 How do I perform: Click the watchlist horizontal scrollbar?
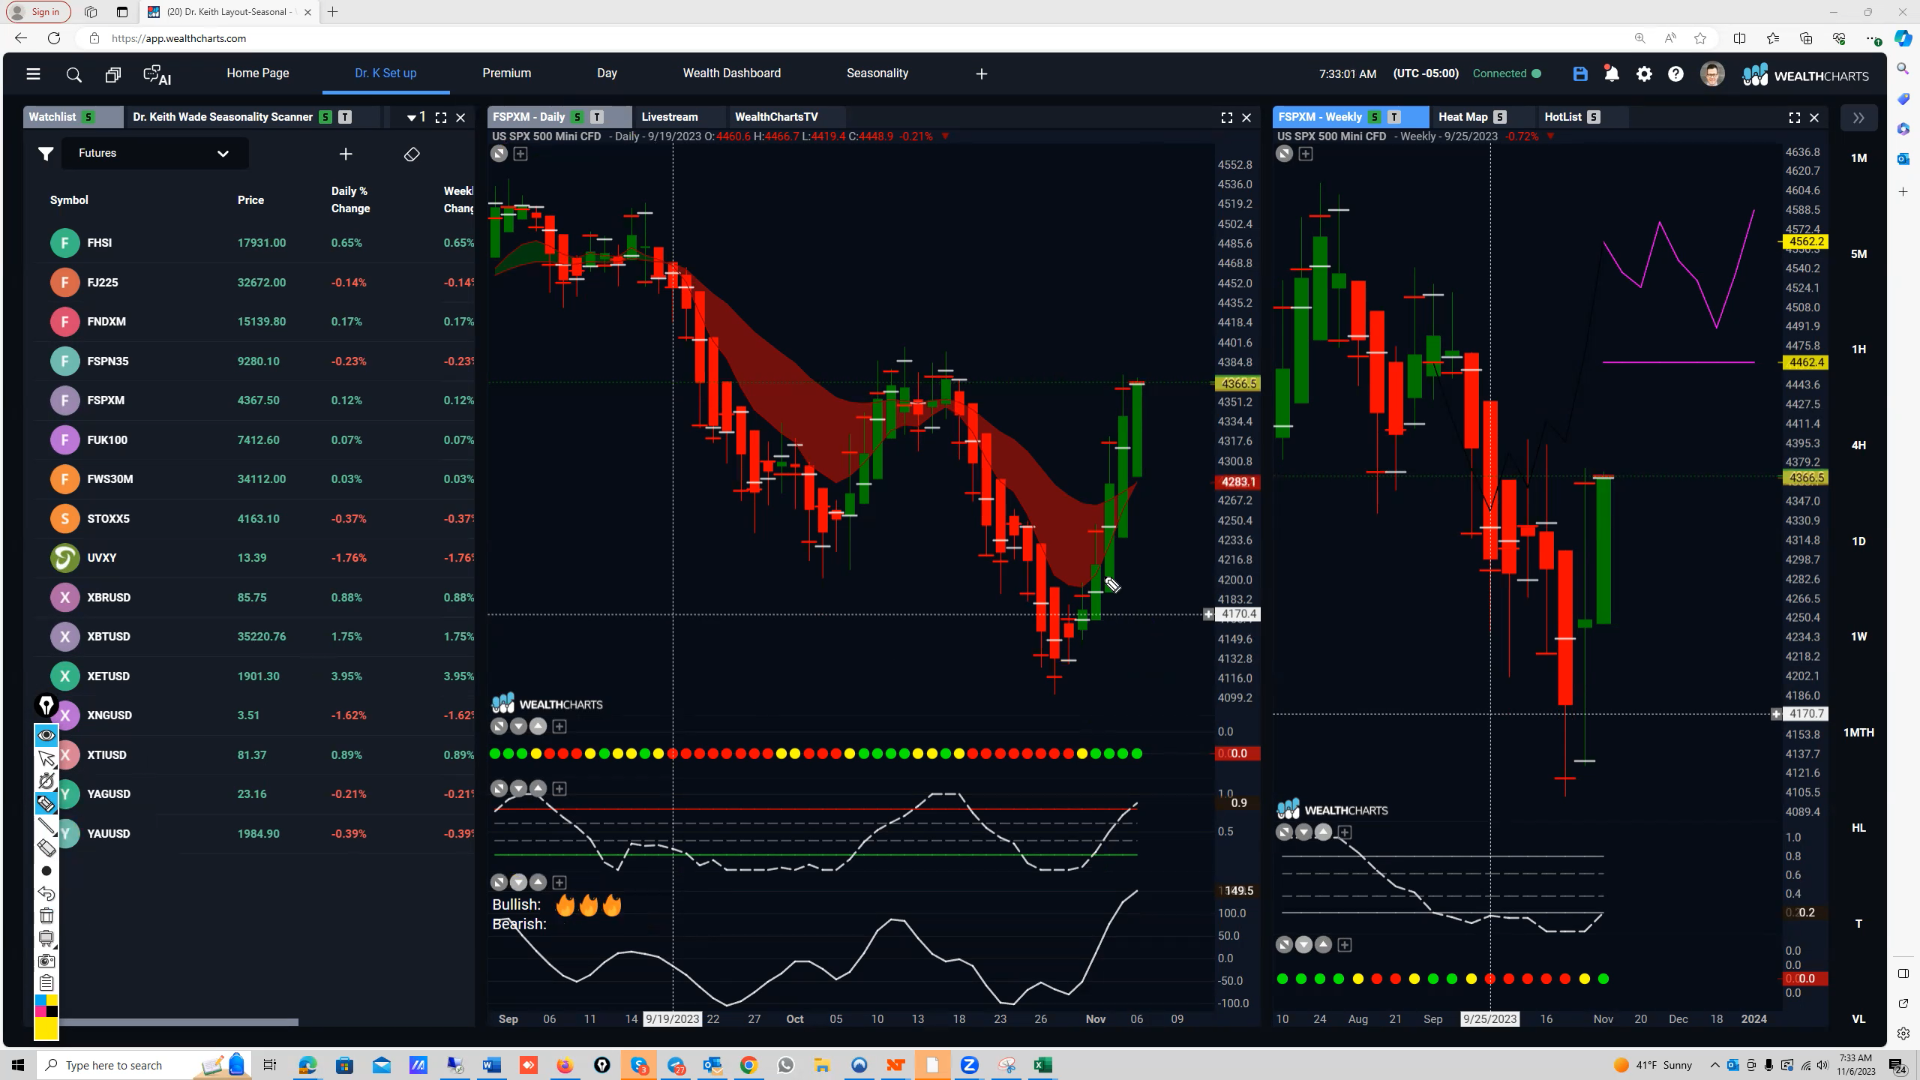pyautogui.click(x=180, y=1022)
